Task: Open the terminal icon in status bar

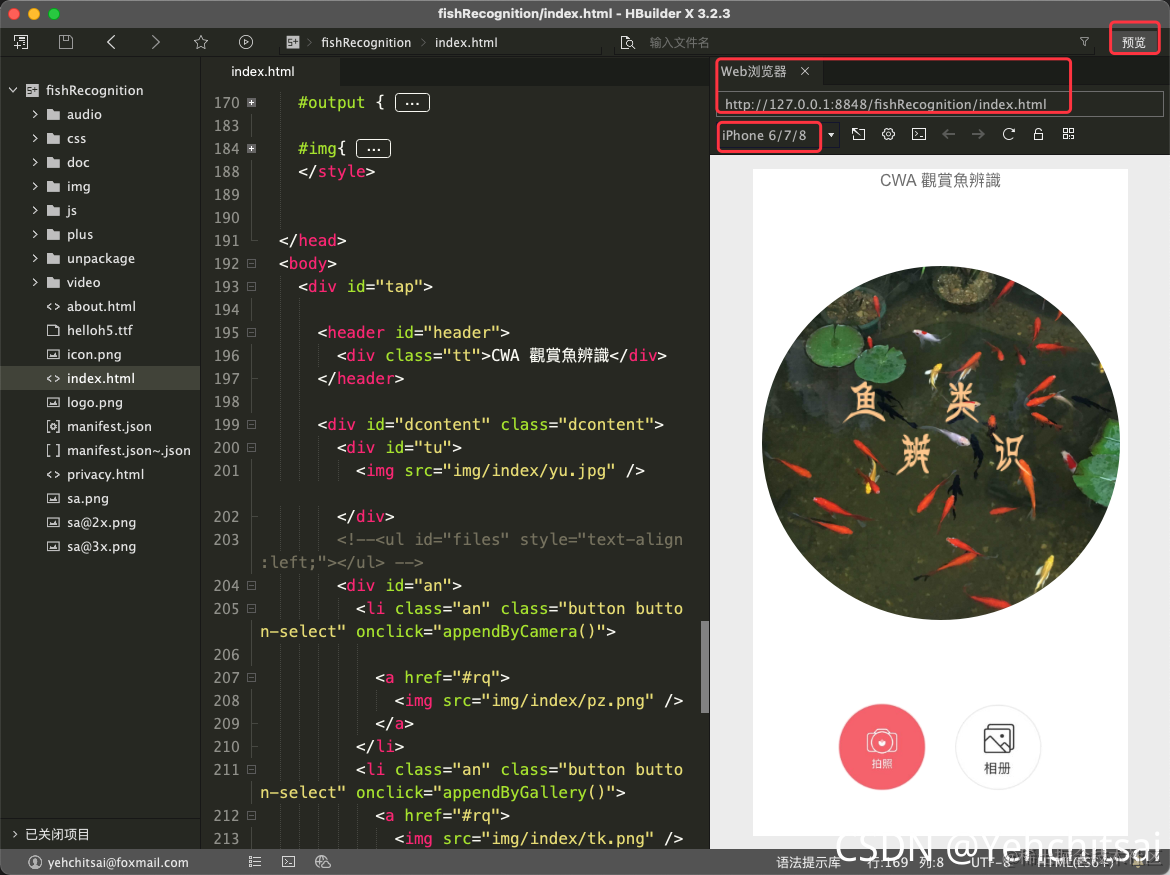Action: pyautogui.click(x=289, y=862)
